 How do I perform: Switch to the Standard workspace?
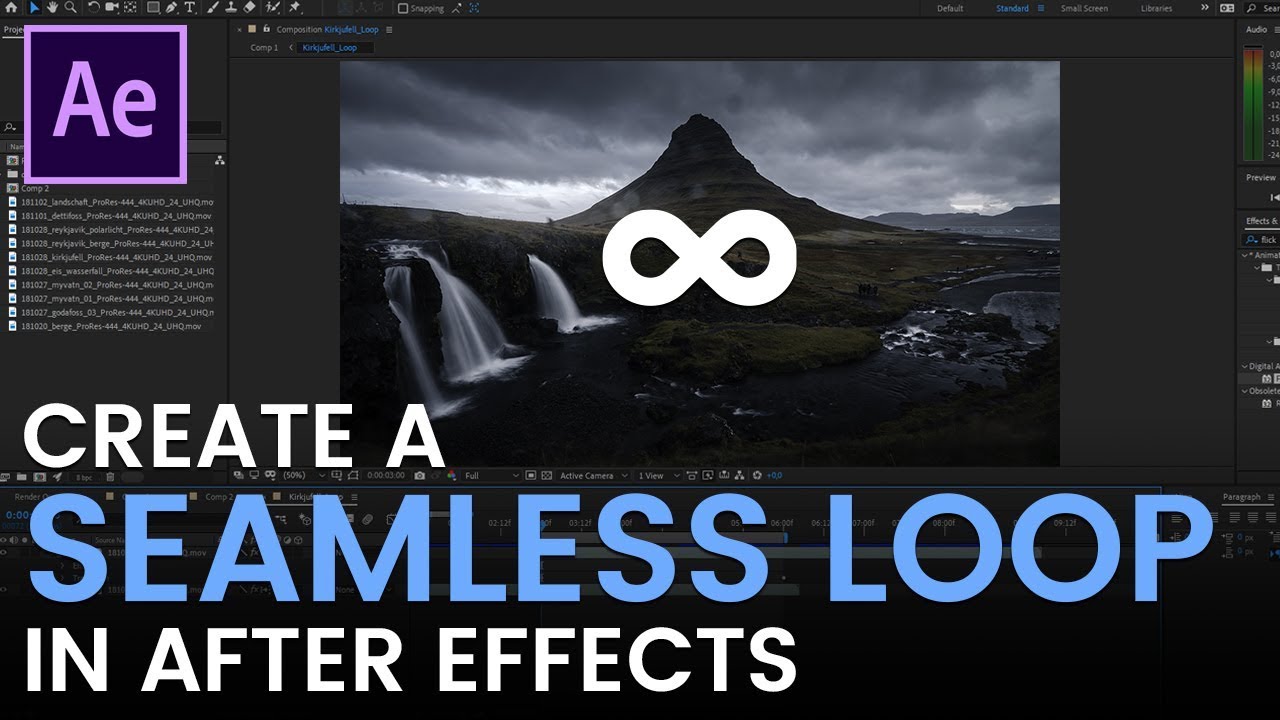point(1012,8)
